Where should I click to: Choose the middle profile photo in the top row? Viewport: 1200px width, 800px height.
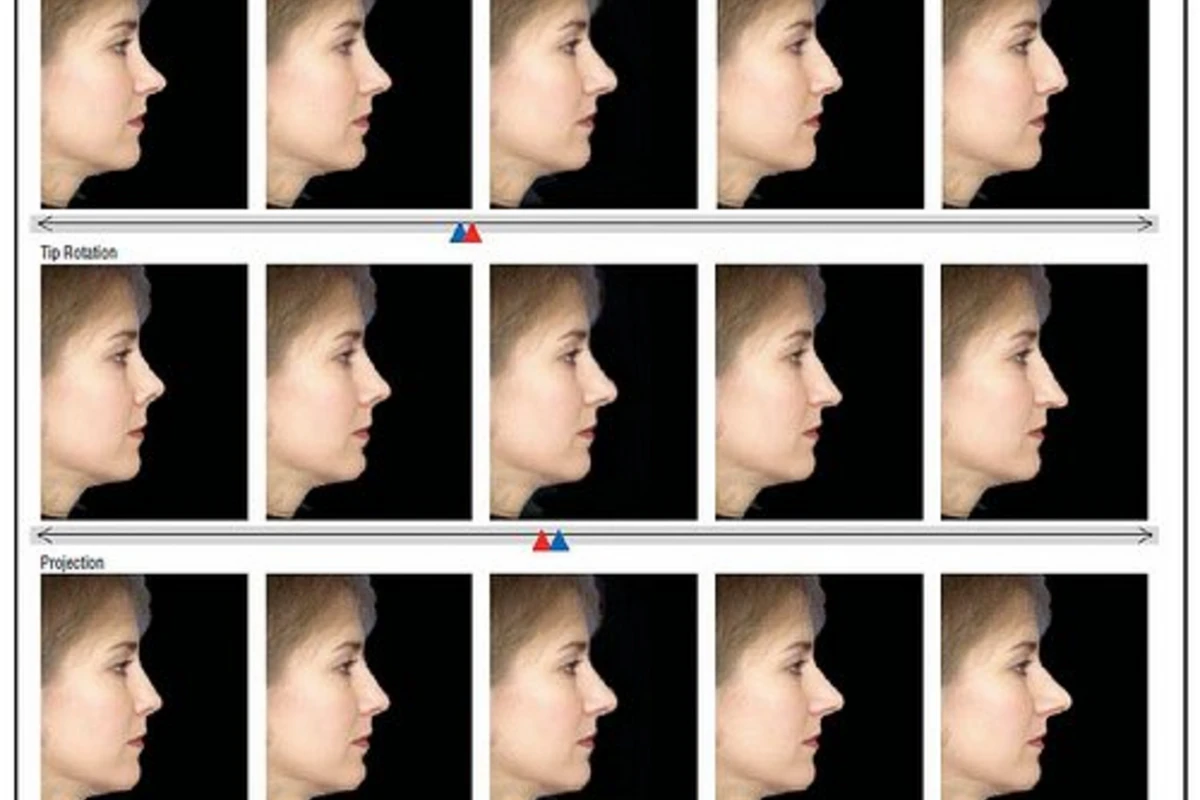click(594, 104)
